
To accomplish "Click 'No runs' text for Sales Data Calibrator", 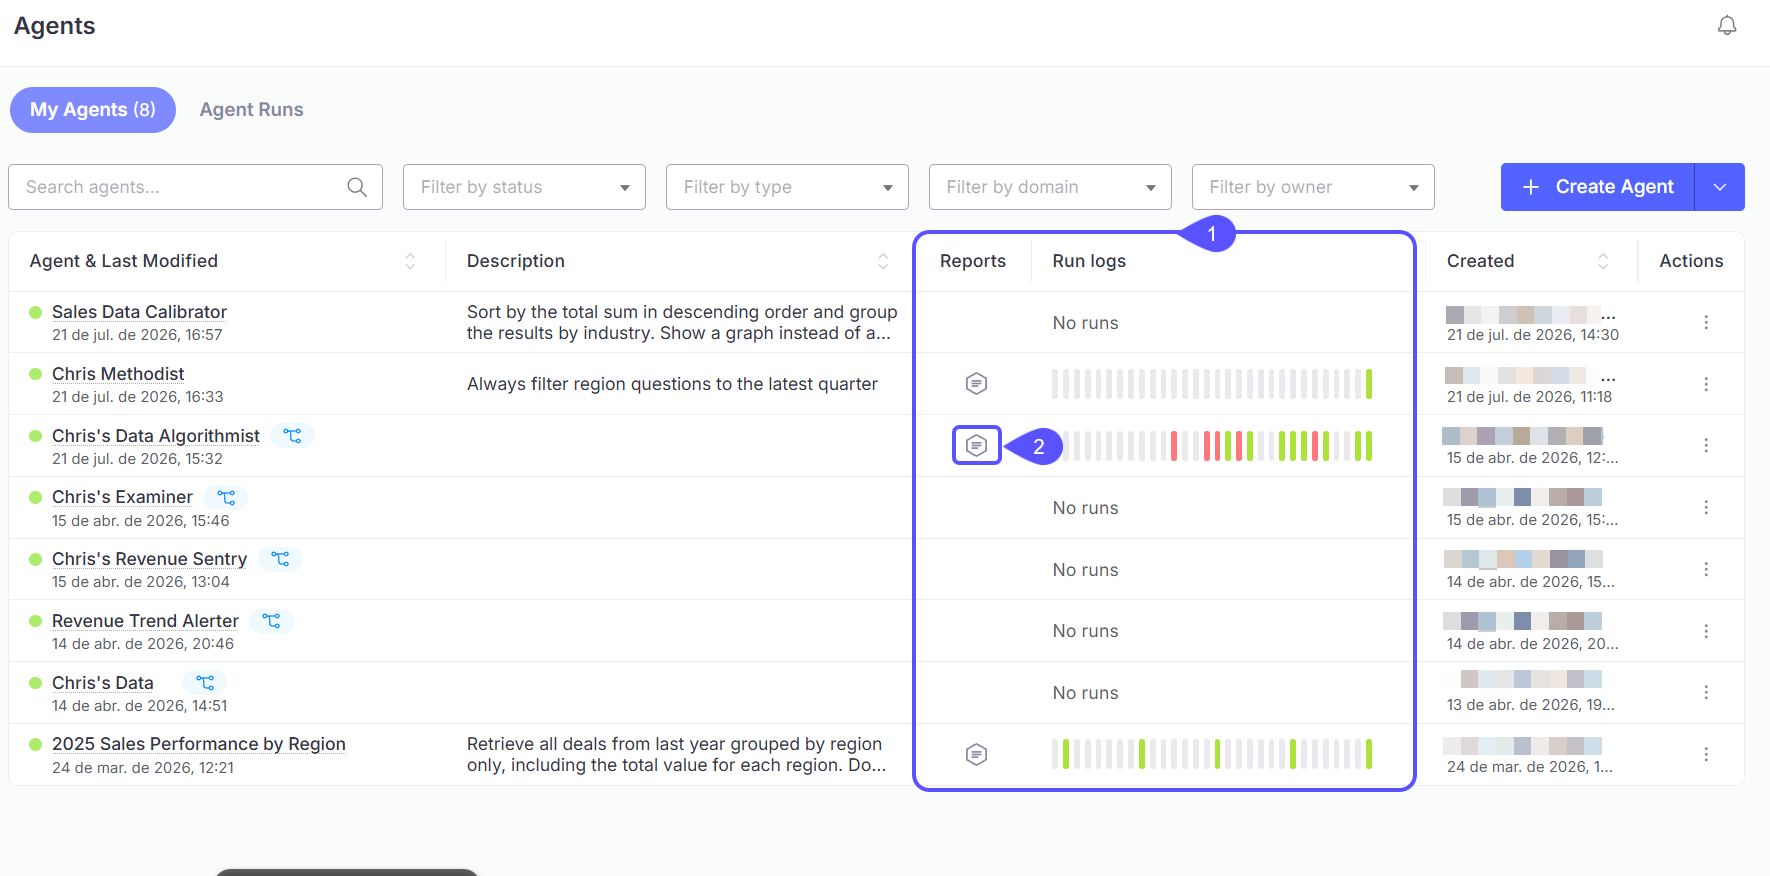I will point(1085,323).
